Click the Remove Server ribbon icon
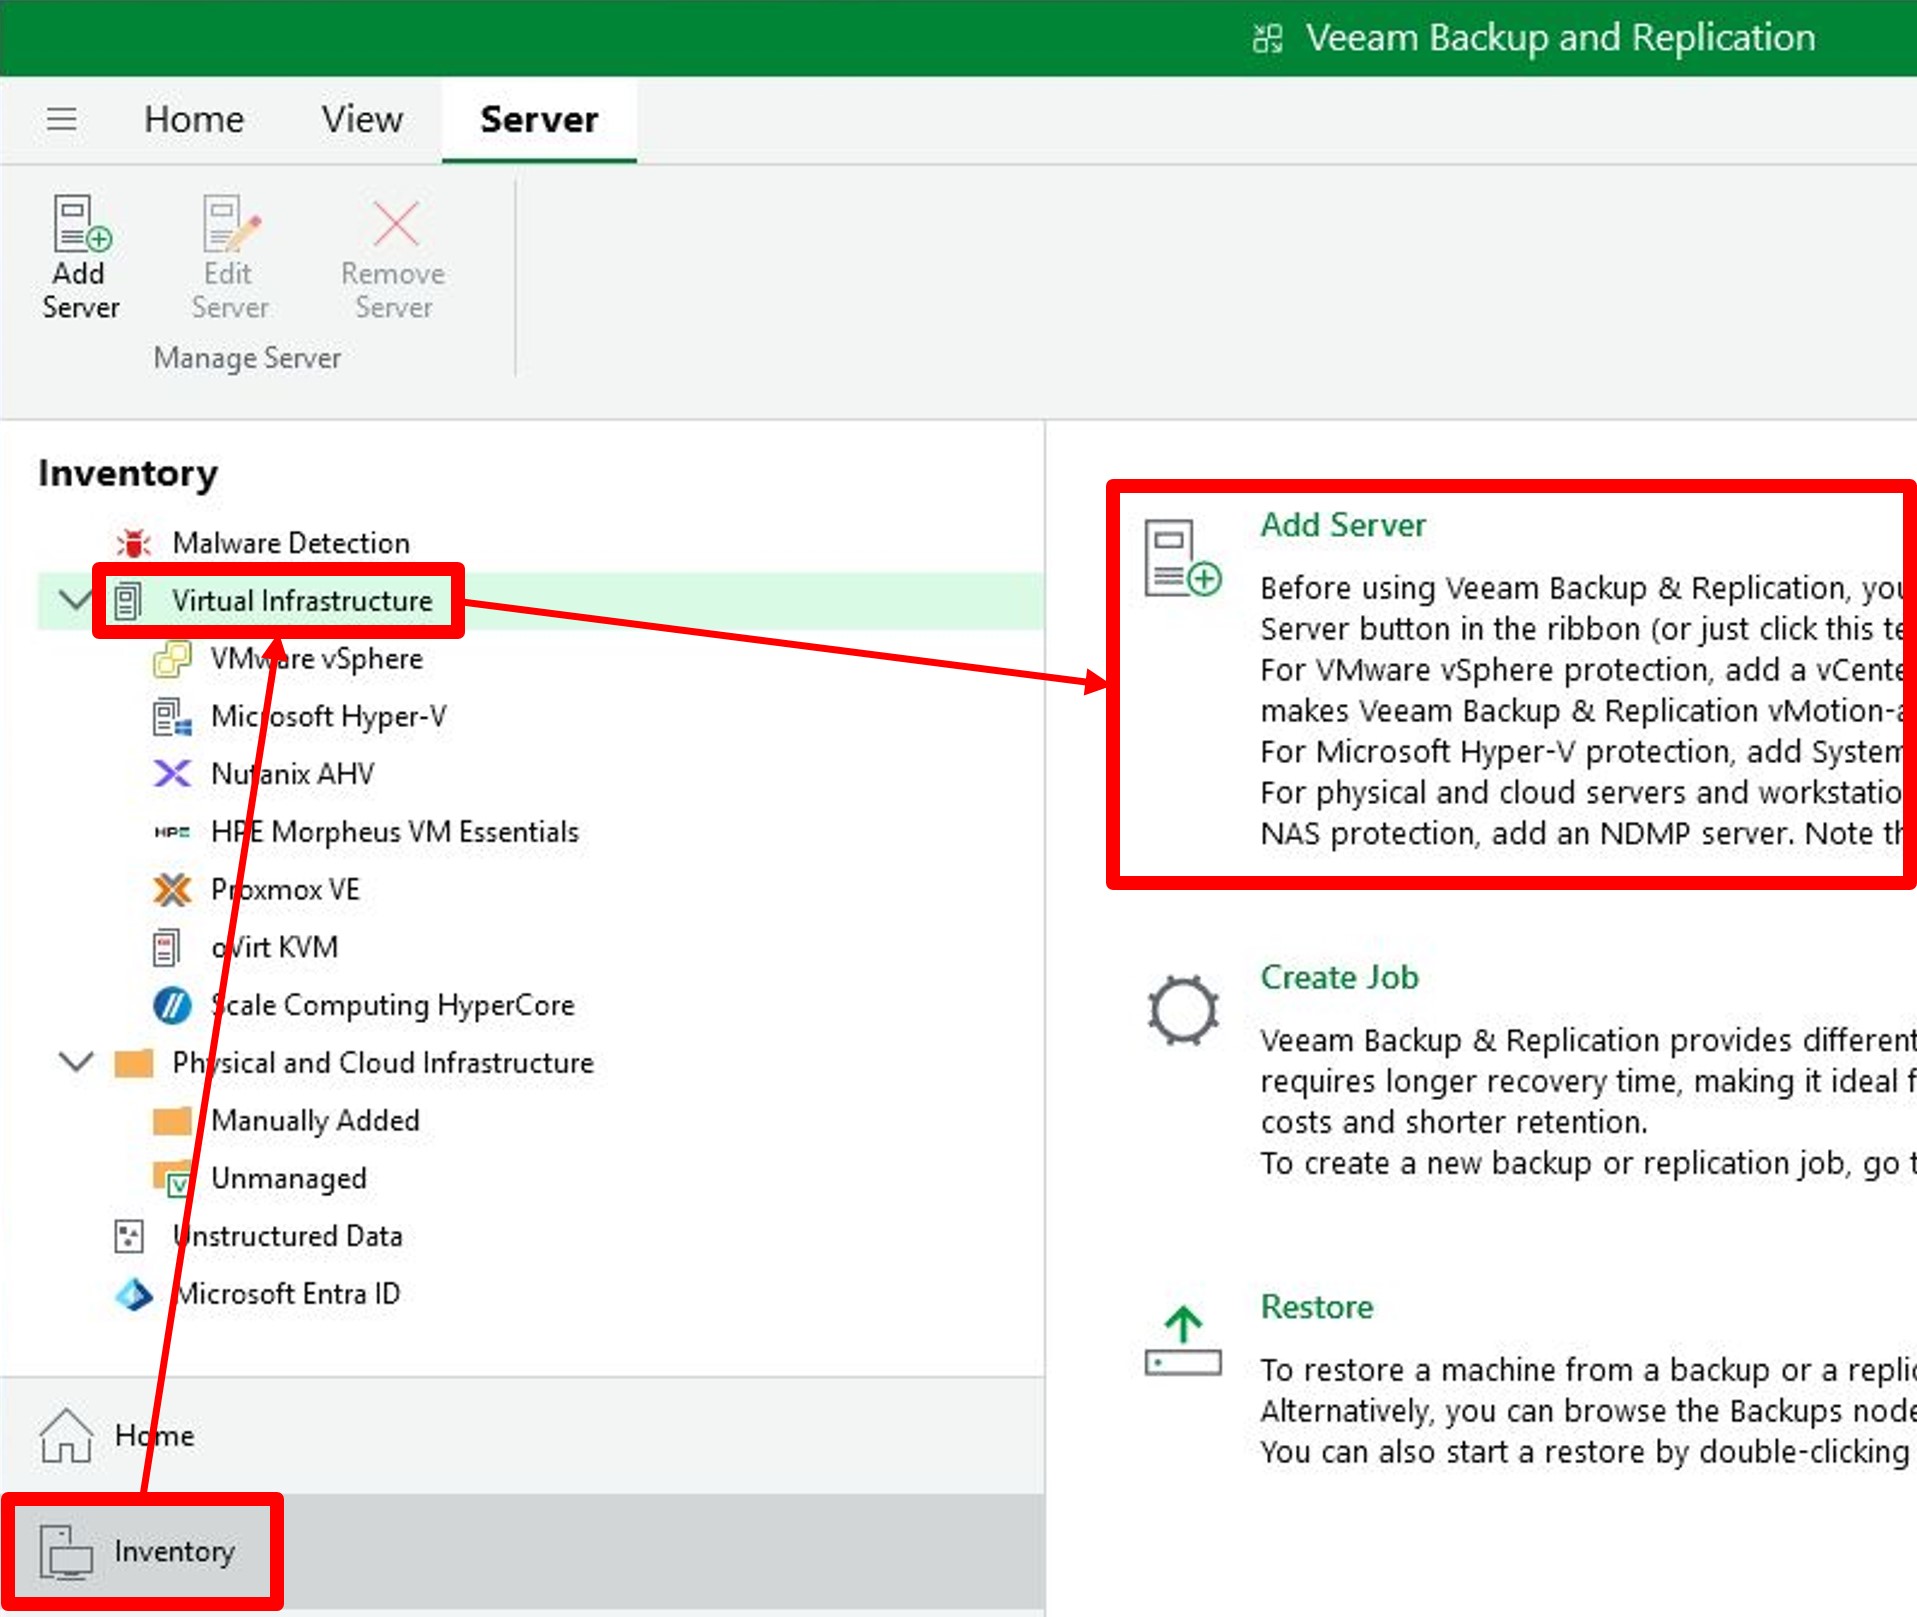The height and width of the screenshot is (1617, 1917). pyautogui.click(x=395, y=222)
